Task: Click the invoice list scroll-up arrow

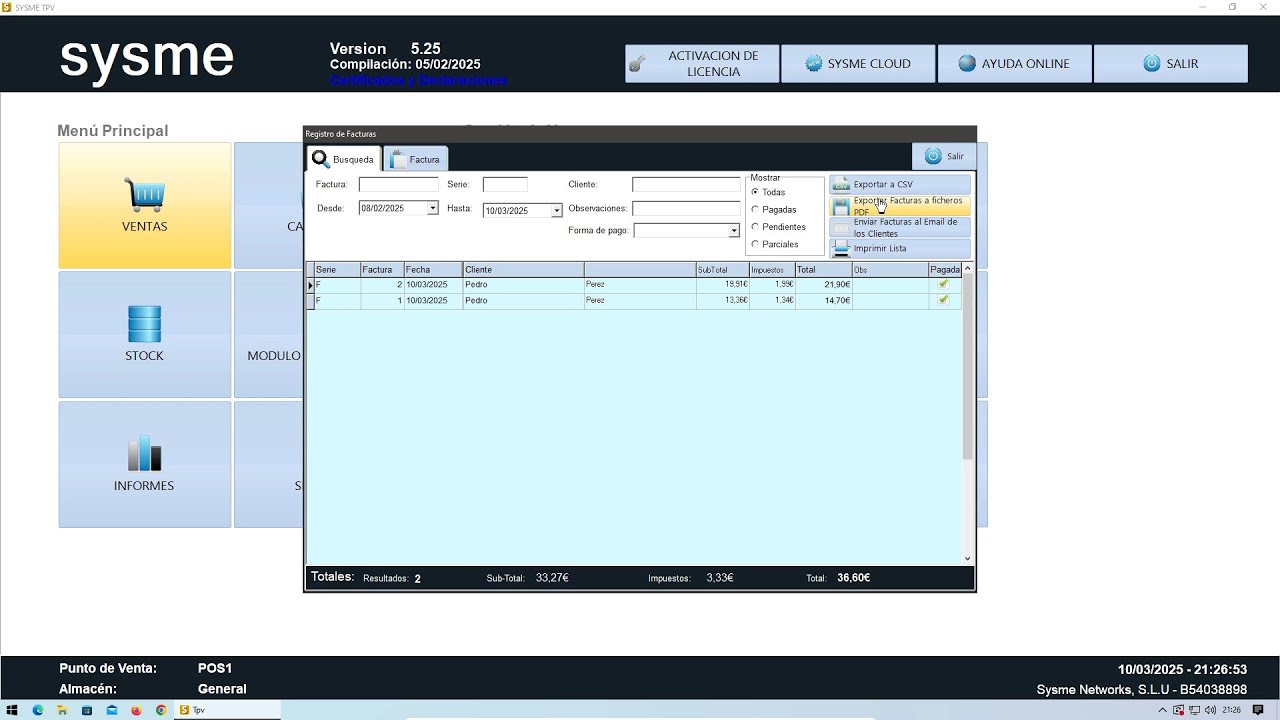Action: coord(967,269)
